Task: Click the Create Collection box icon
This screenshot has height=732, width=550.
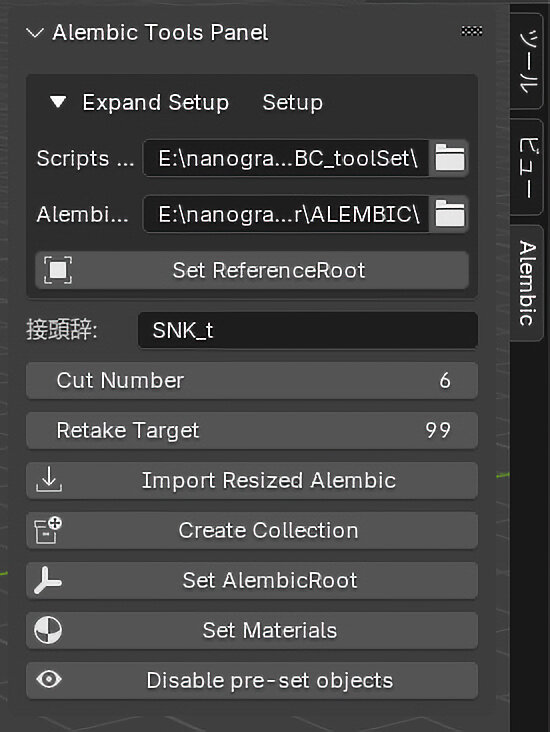Action: pyautogui.click(x=49, y=530)
